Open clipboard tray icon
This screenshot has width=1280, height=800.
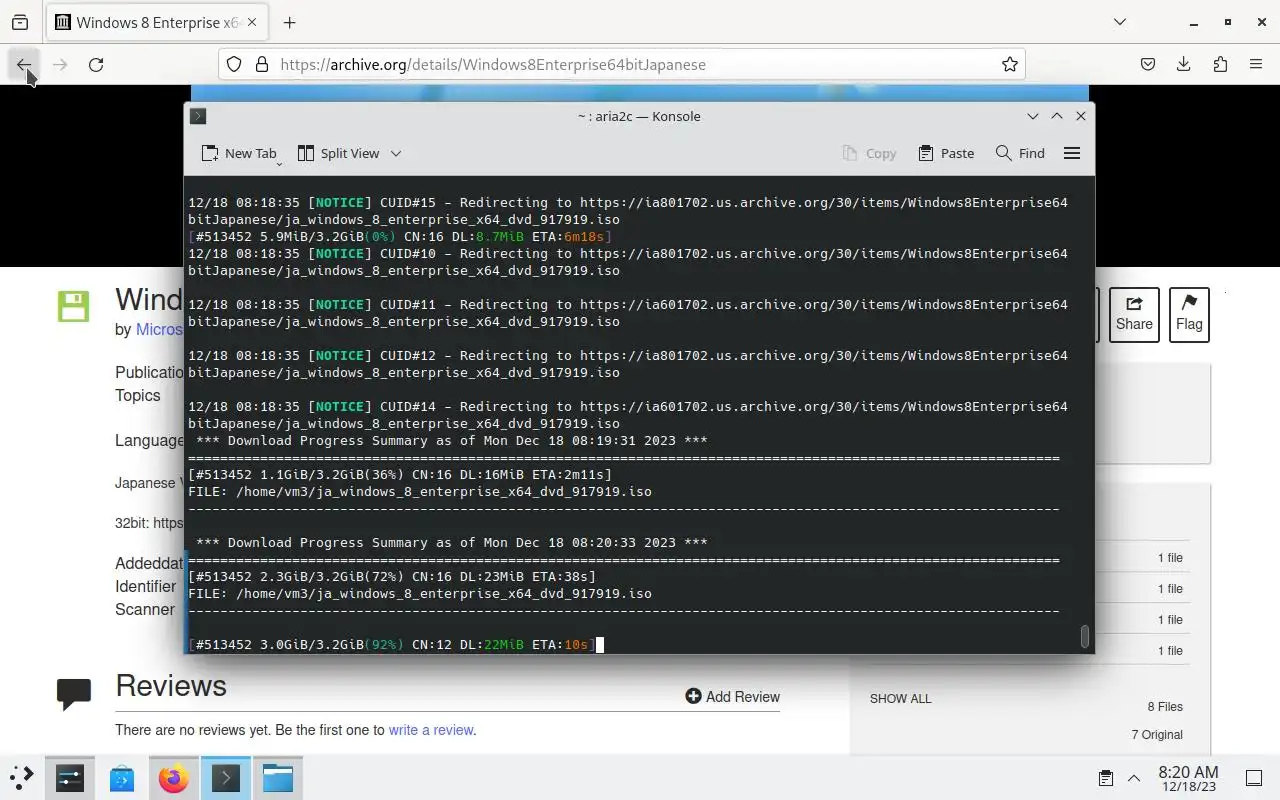(x=1106, y=778)
